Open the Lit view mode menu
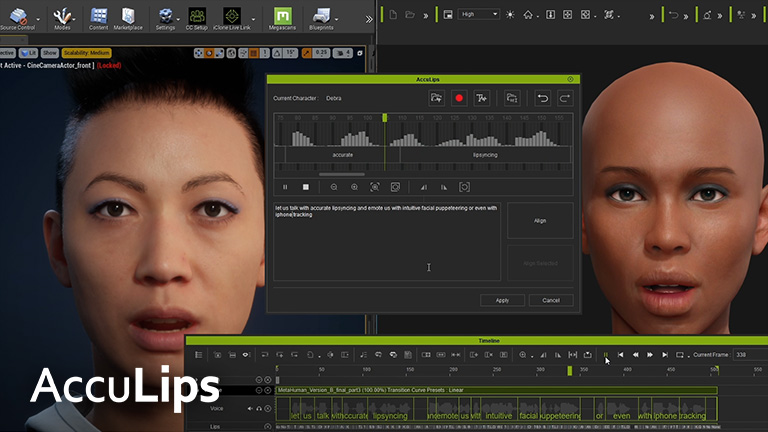The width and height of the screenshot is (768, 432). (x=28, y=53)
